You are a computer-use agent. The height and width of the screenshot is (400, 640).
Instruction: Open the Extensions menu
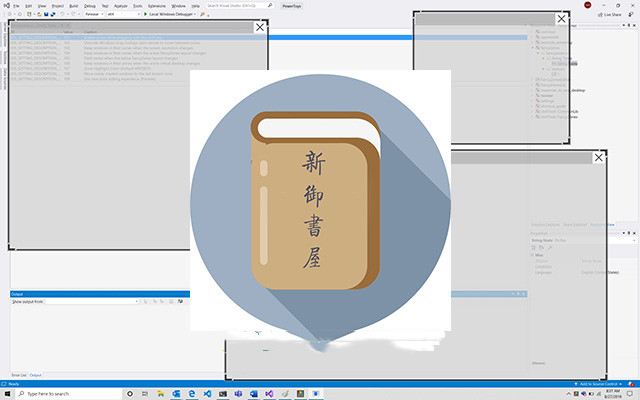click(x=157, y=6)
